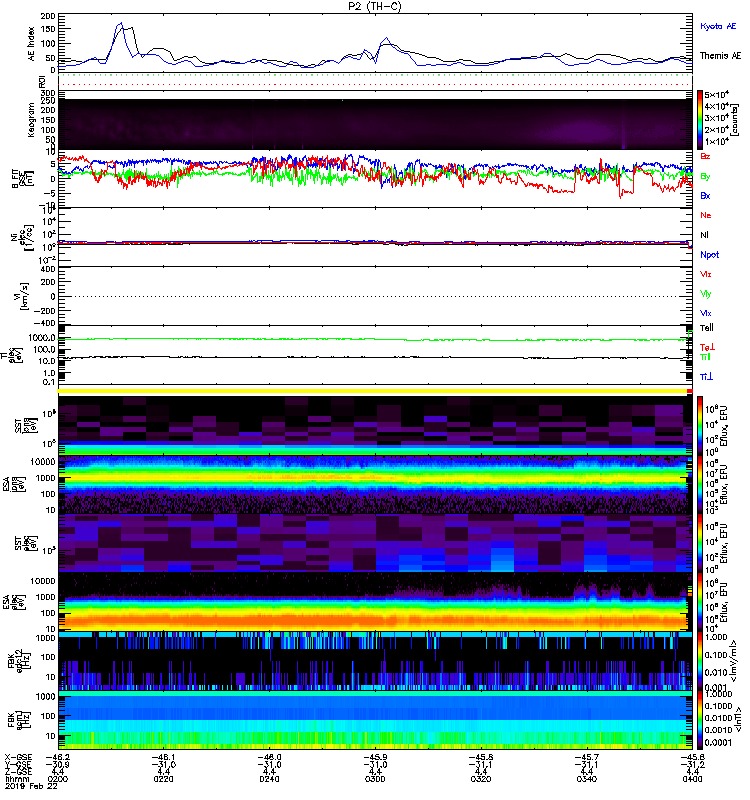Click the "0320" time axis label
The image size is (750, 800).
[x=481, y=779]
